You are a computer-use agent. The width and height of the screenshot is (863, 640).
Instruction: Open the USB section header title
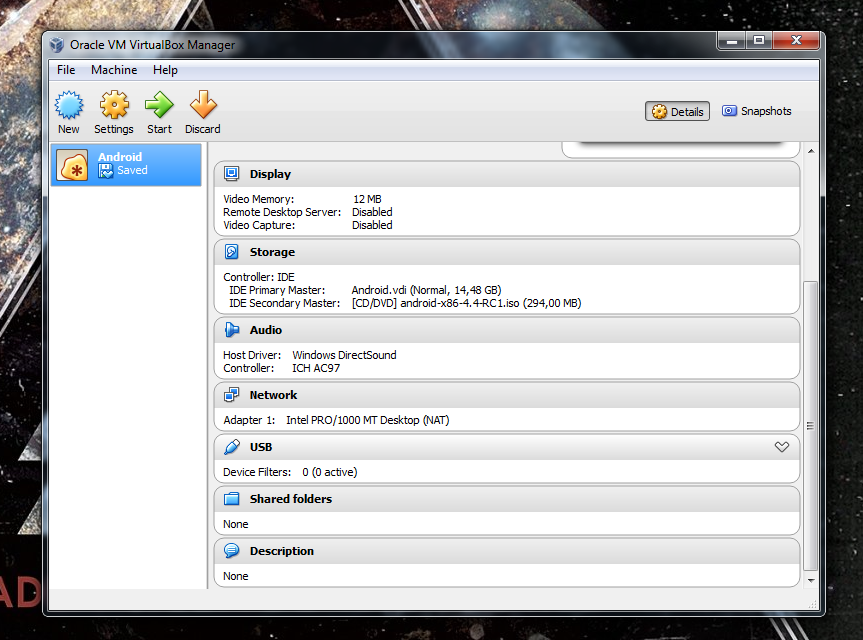[261, 447]
